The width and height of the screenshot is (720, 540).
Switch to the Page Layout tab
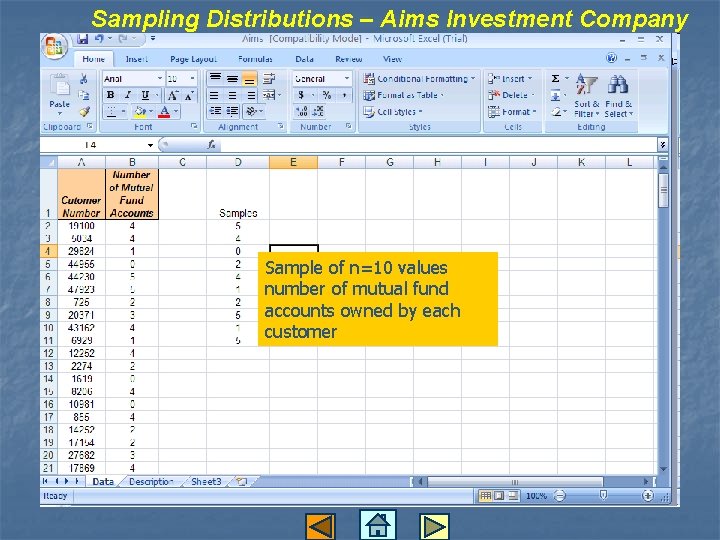(x=193, y=59)
